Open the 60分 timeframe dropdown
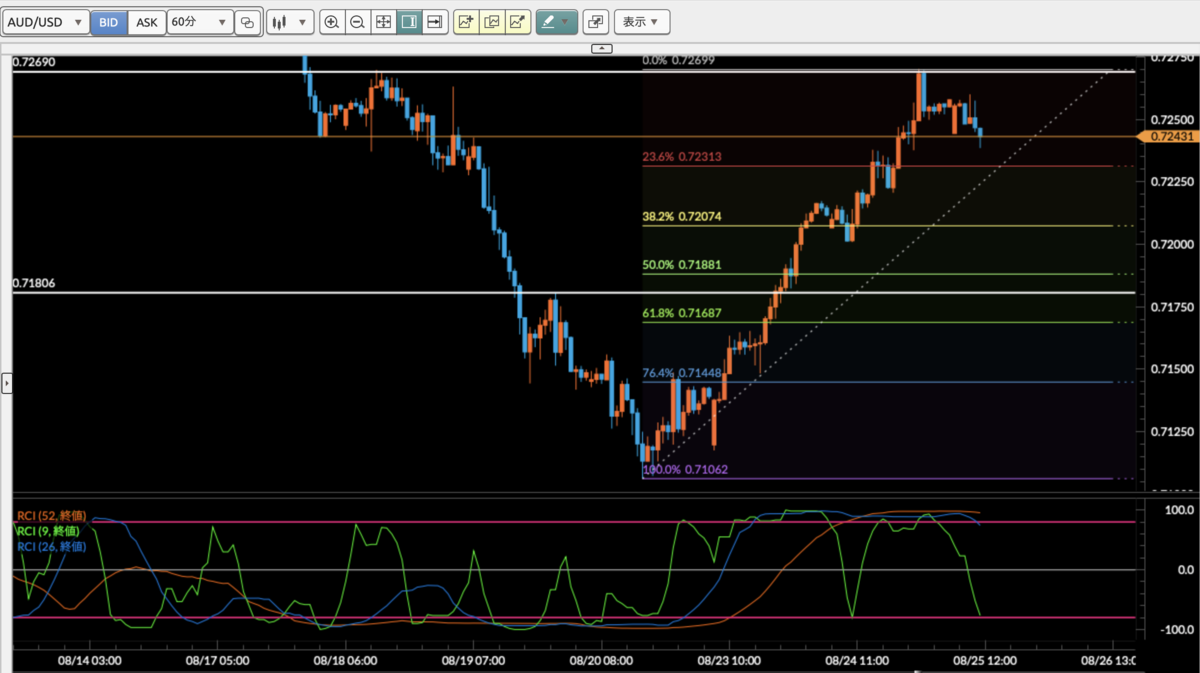1200x673 pixels. (199, 22)
